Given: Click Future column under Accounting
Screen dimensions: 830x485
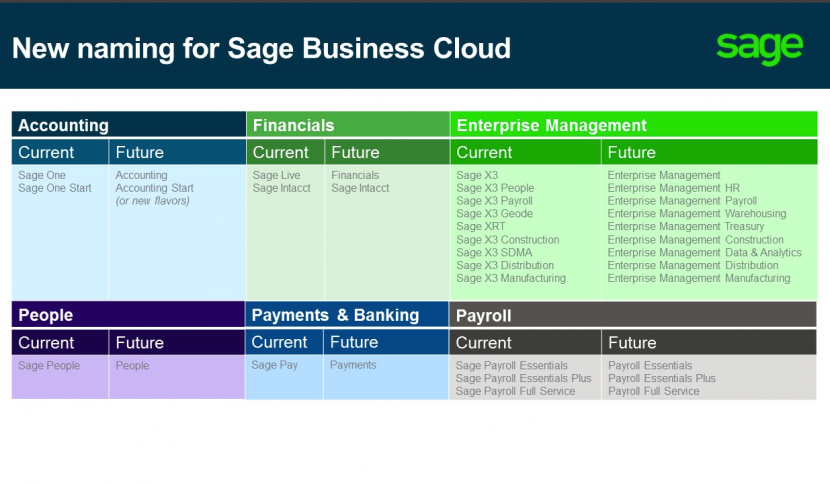Looking at the screenshot, I should click(x=177, y=152).
